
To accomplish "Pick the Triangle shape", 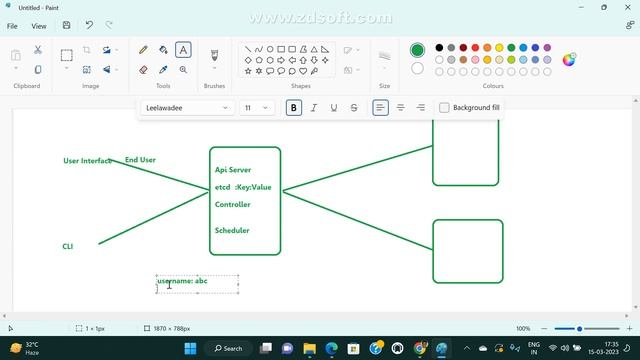I will pos(314,49).
